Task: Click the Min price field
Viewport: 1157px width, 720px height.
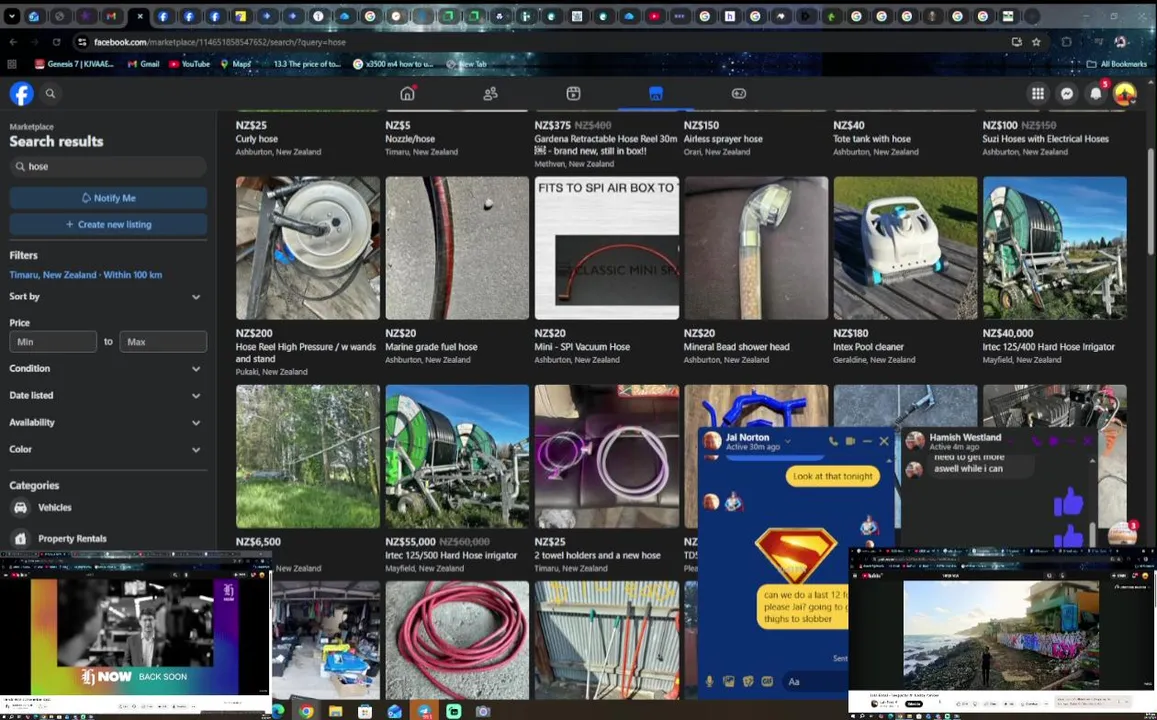Action: point(53,342)
